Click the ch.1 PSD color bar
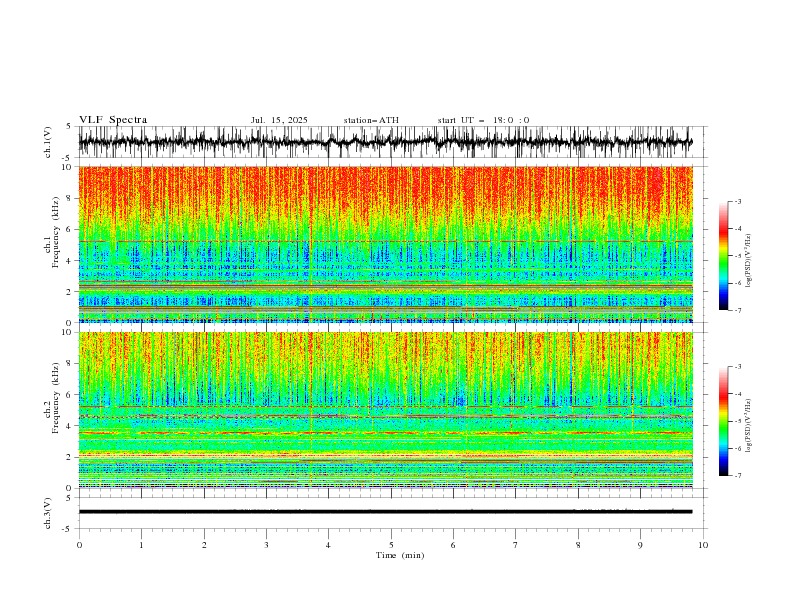This screenshot has height=612, width=792. [x=723, y=256]
